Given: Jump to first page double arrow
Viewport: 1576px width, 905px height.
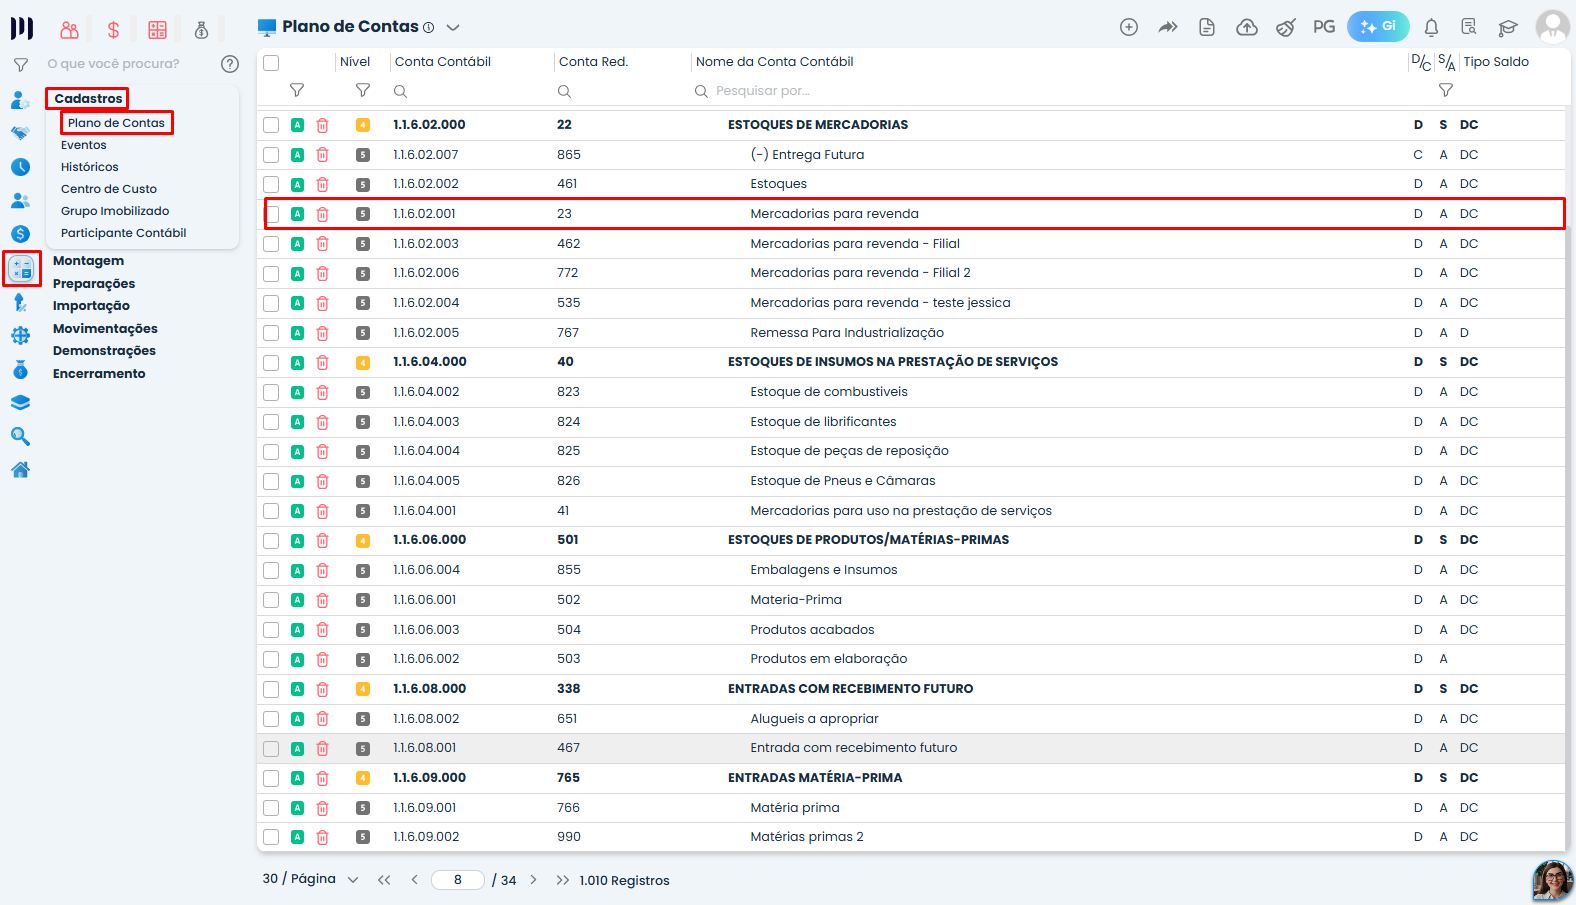Looking at the screenshot, I should pyautogui.click(x=384, y=880).
